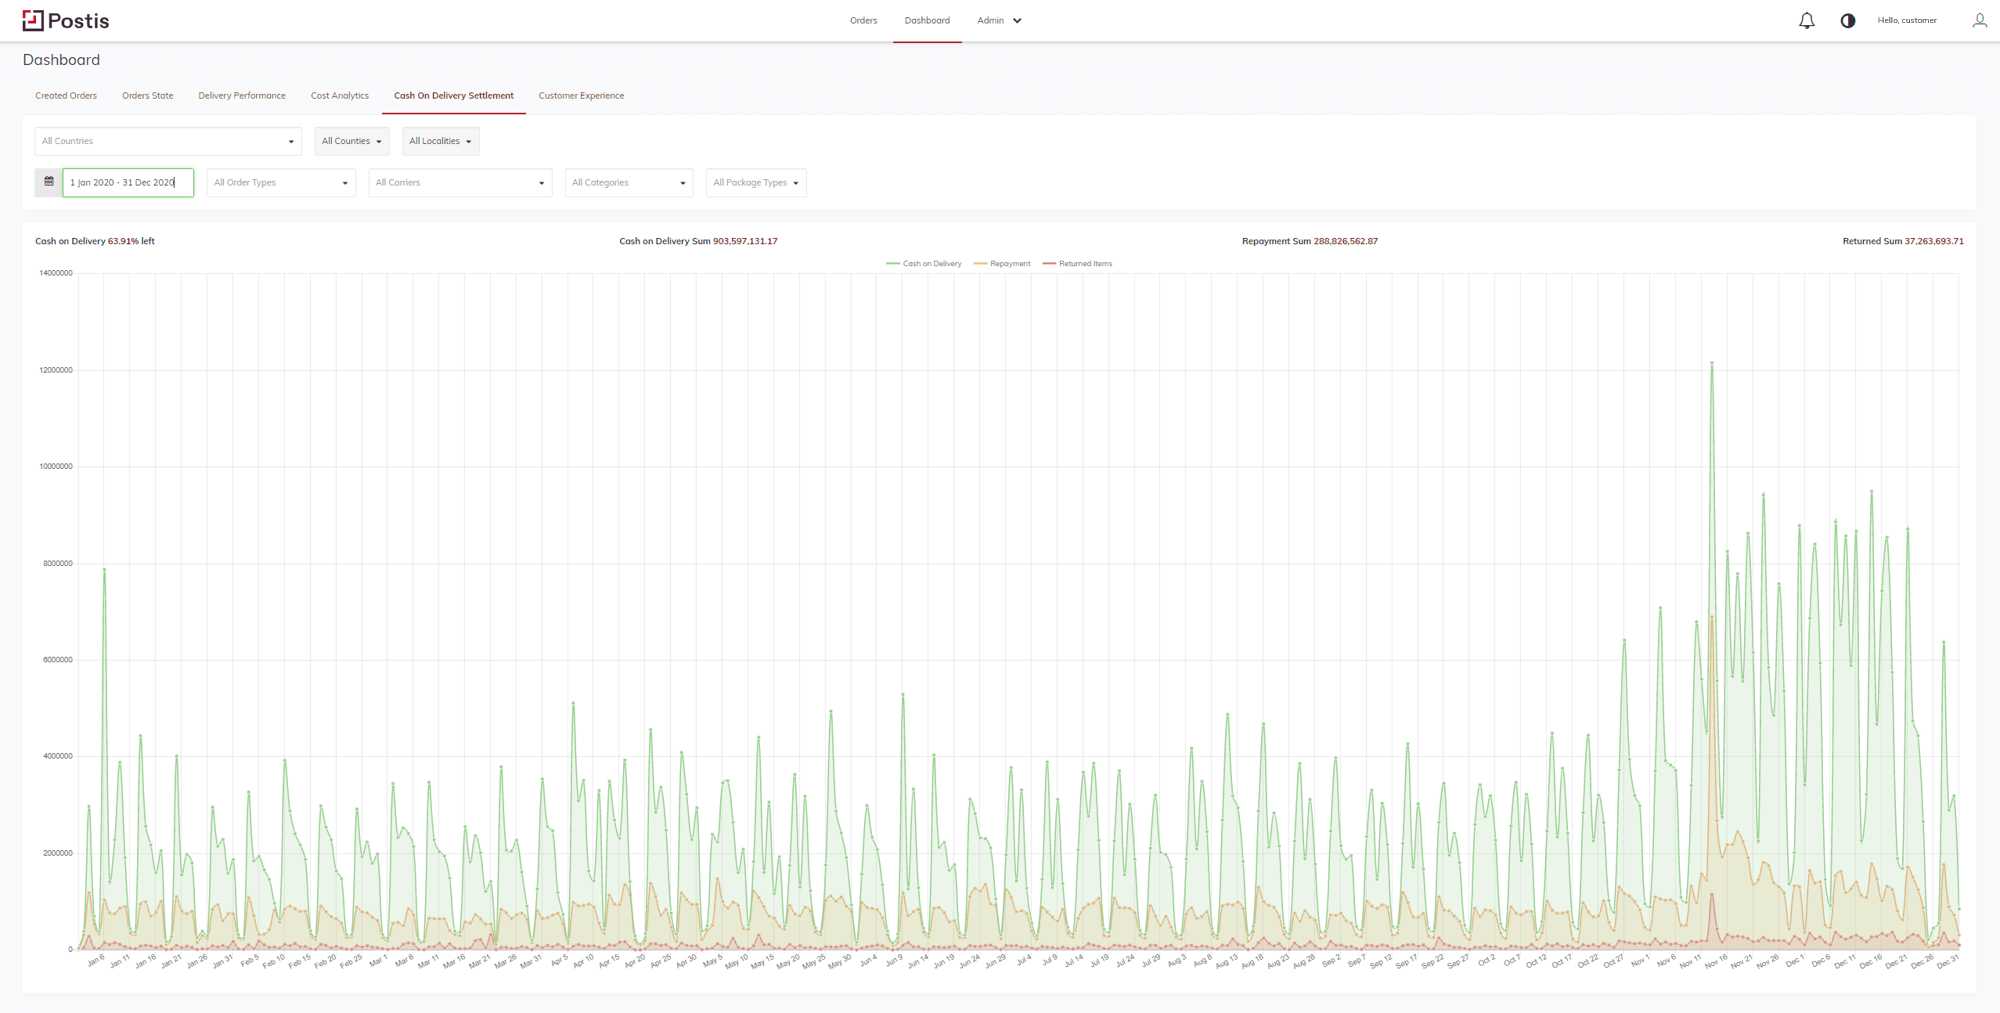Open the All Counties dropdown
The image size is (2000, 1013).
[351, 141]
